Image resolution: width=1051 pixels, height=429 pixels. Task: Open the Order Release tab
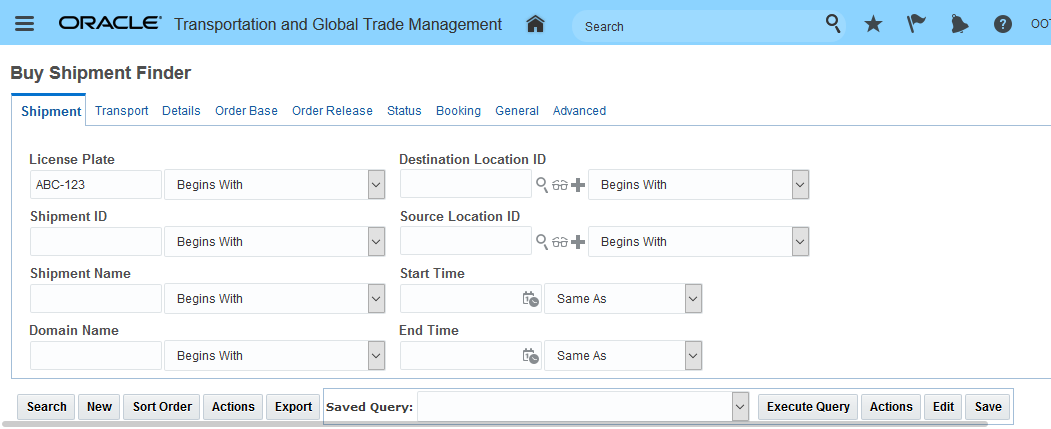coord(332,111)
